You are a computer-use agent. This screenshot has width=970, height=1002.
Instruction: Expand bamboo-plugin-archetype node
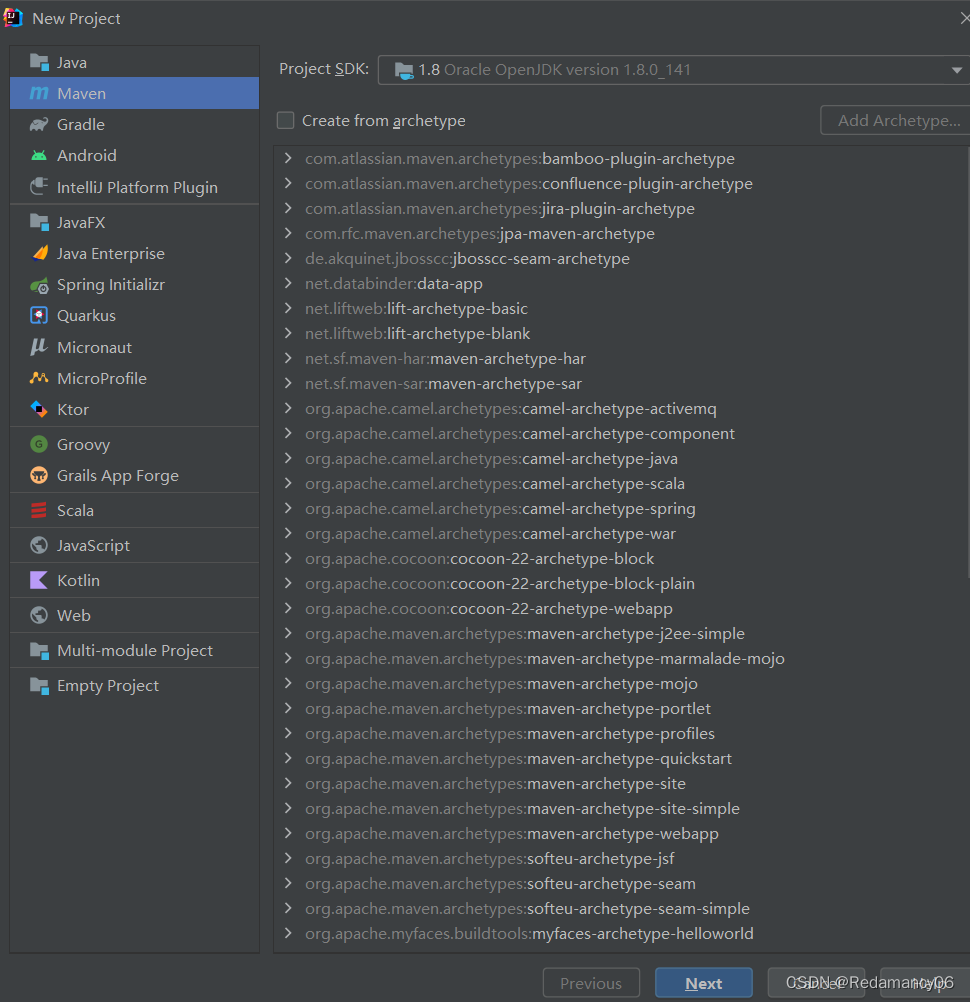[288, 158]
